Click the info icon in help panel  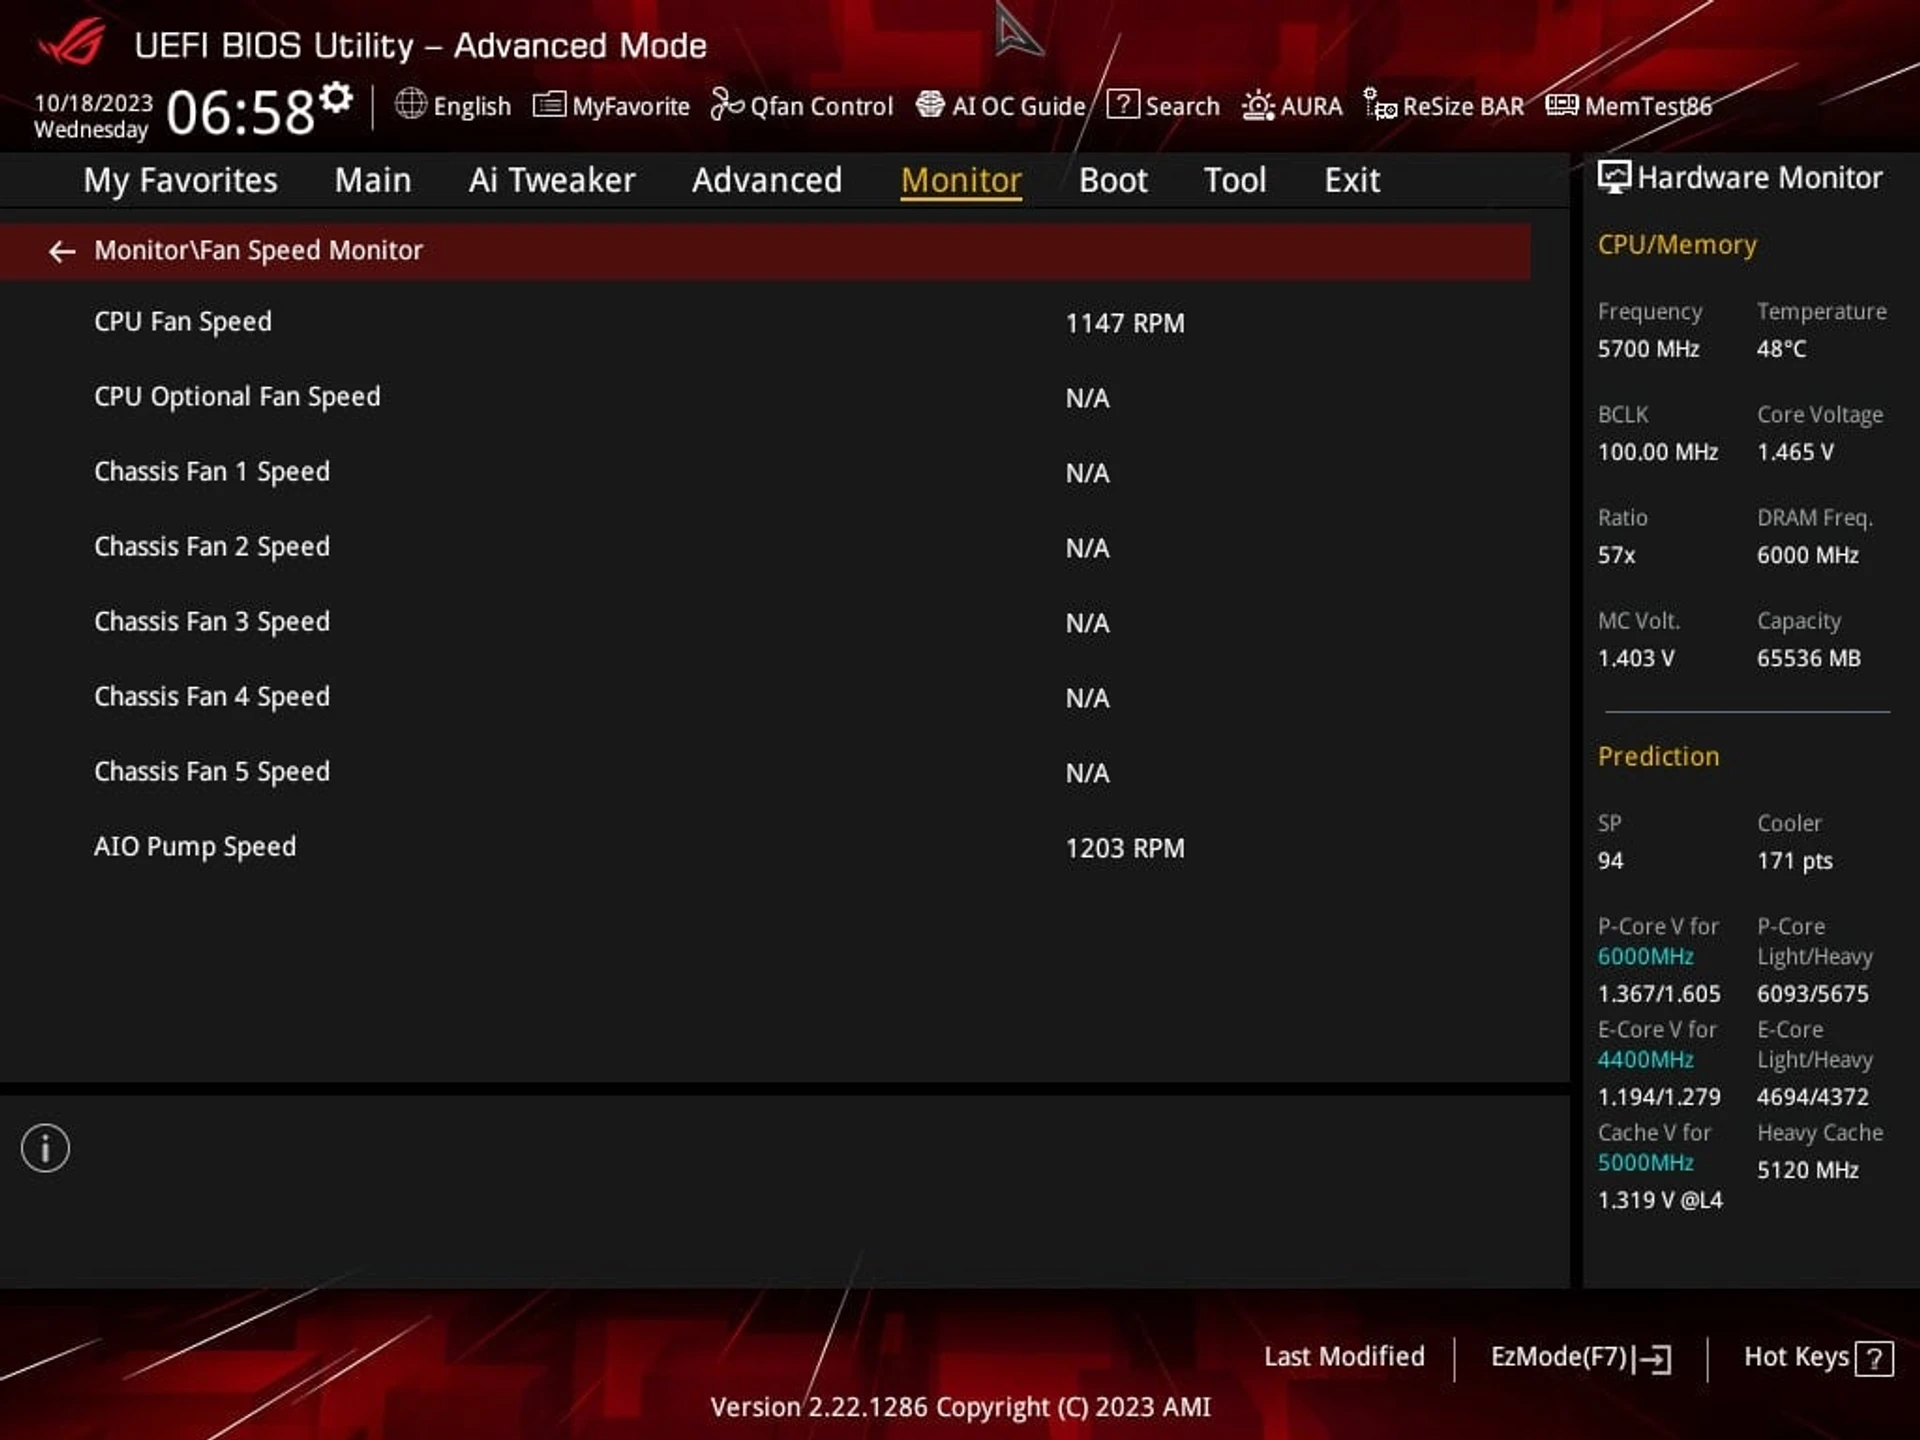45,1148
